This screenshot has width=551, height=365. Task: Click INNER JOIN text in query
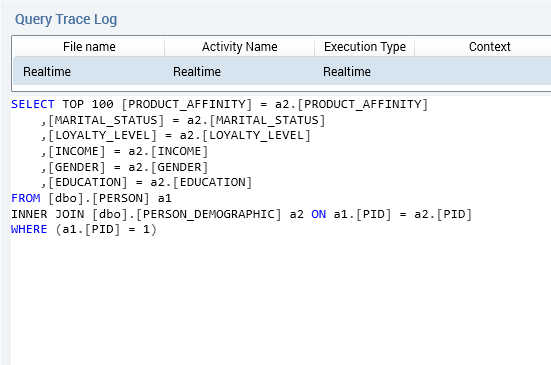pos(47,214)
